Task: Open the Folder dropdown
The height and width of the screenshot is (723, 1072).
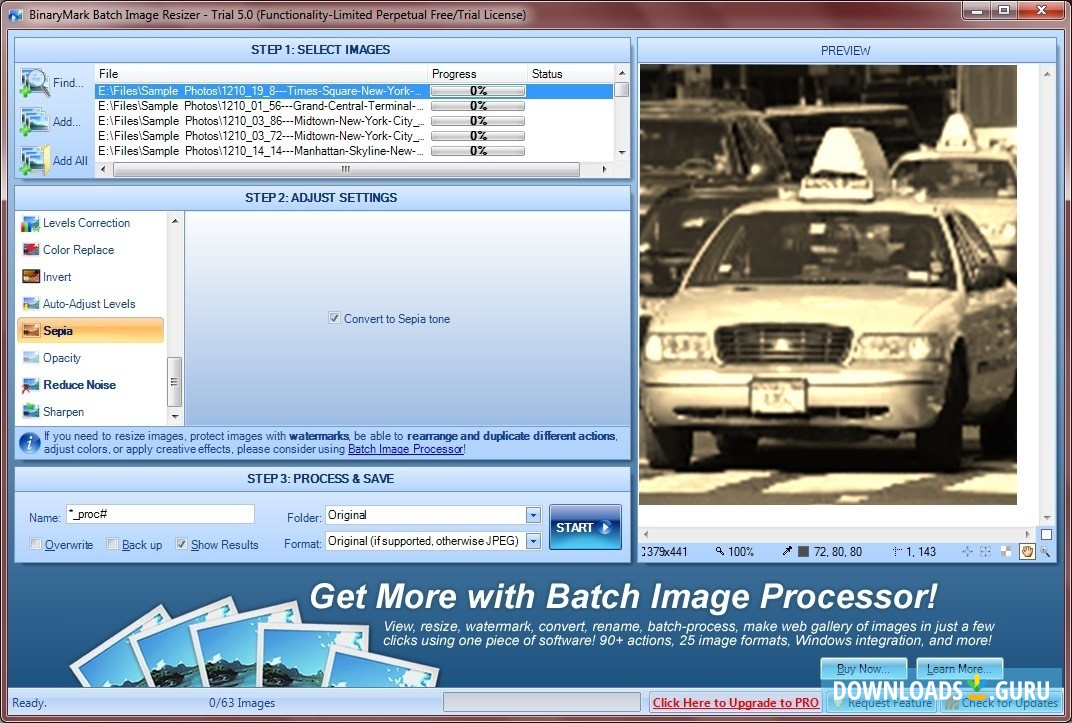Action: pyautogui.click(x=532, y=515)
